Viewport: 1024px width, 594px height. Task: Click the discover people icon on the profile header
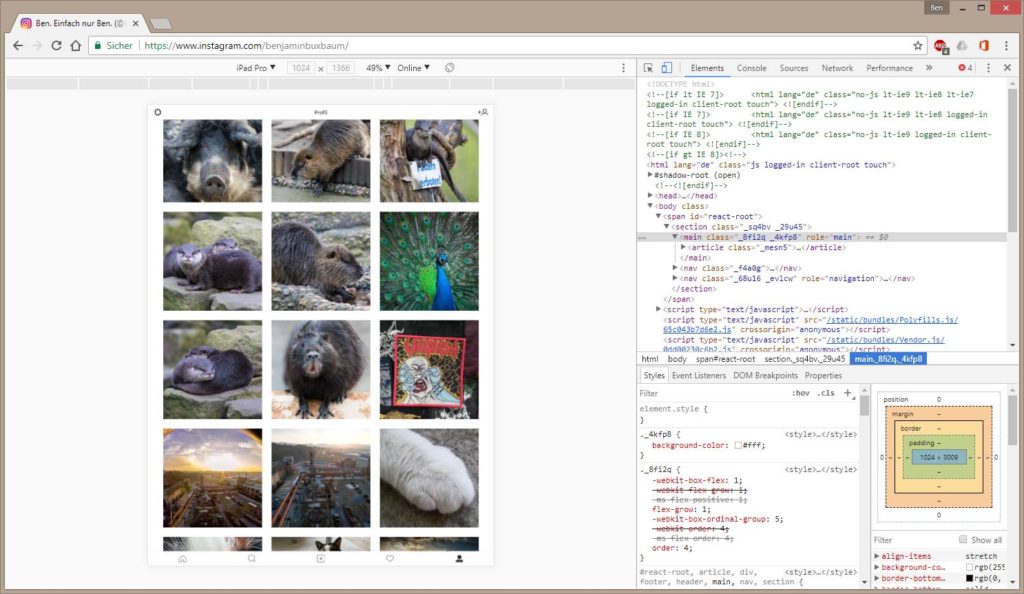point(483,112)
